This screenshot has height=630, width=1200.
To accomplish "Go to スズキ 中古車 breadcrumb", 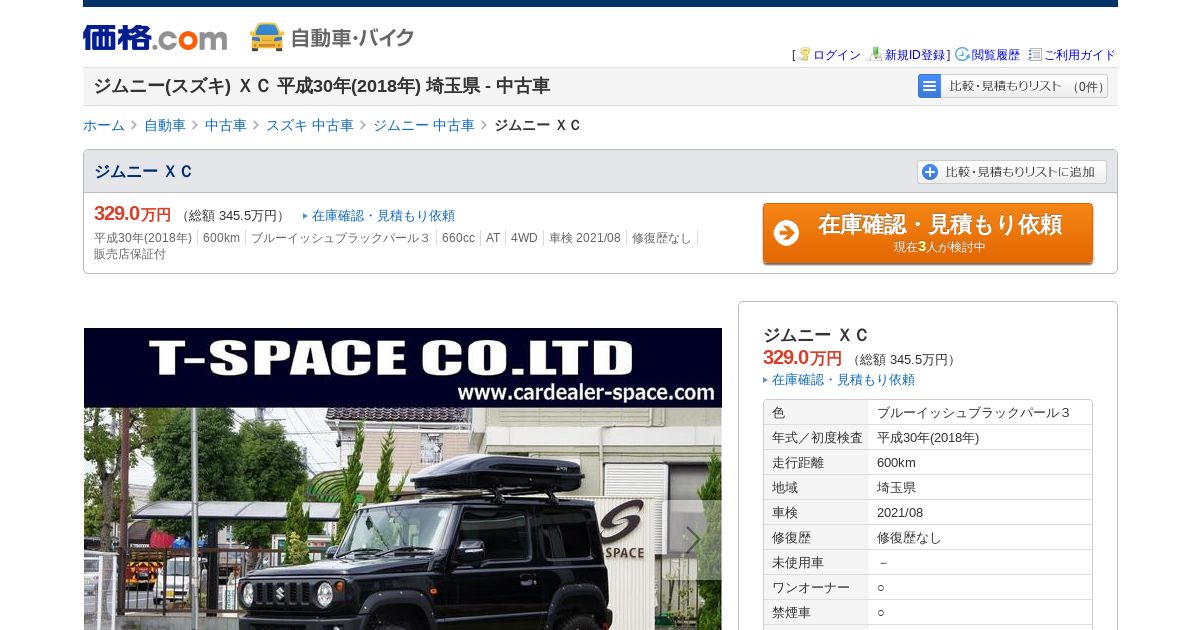I will (x=310, y=125).
